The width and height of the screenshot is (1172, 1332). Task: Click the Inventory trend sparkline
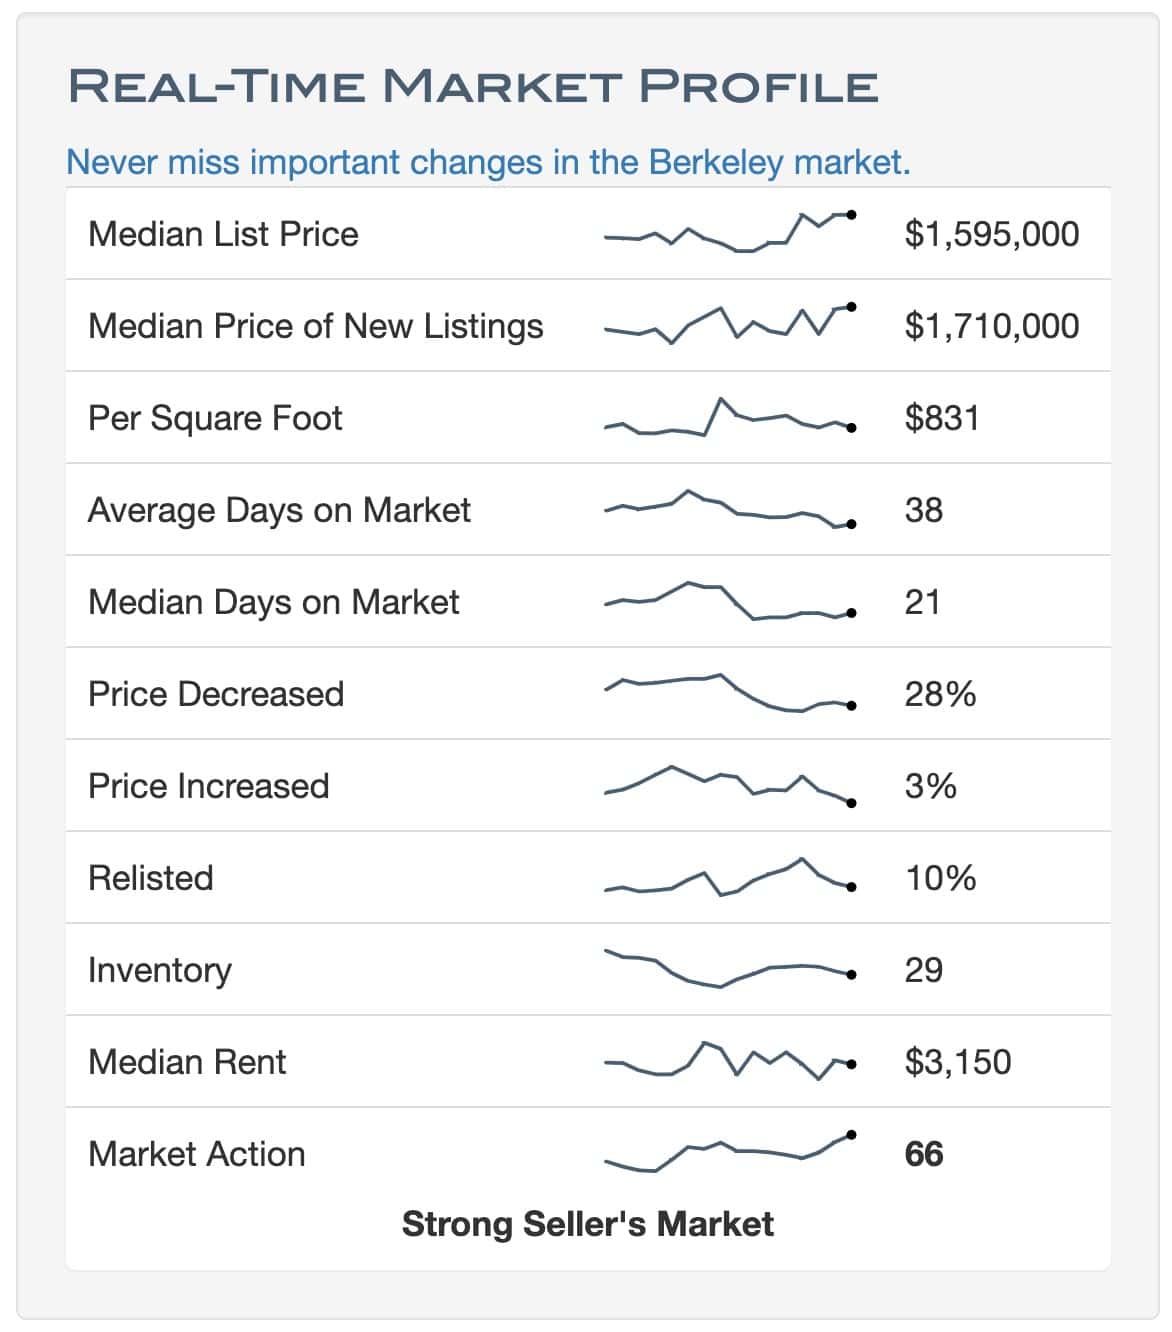730,969
